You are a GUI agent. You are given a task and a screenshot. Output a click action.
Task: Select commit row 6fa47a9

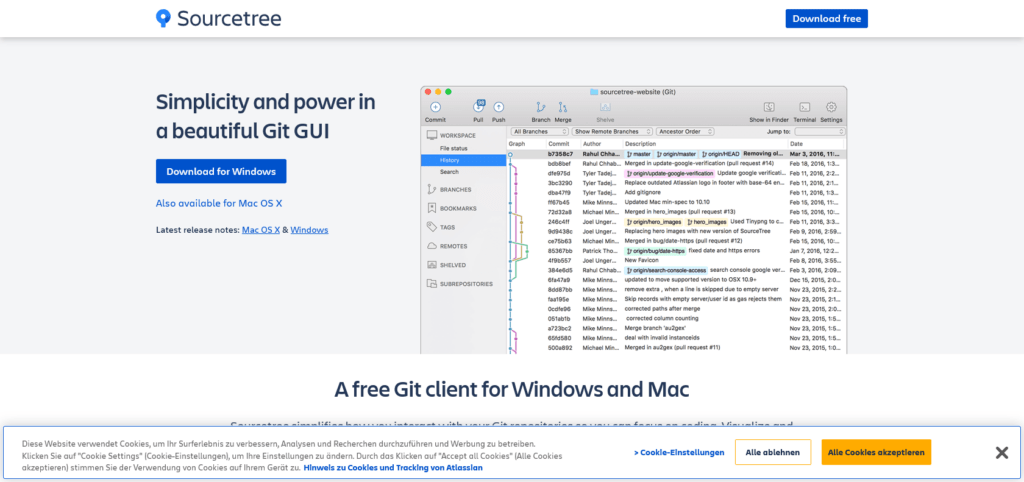(x=677, y=280)
